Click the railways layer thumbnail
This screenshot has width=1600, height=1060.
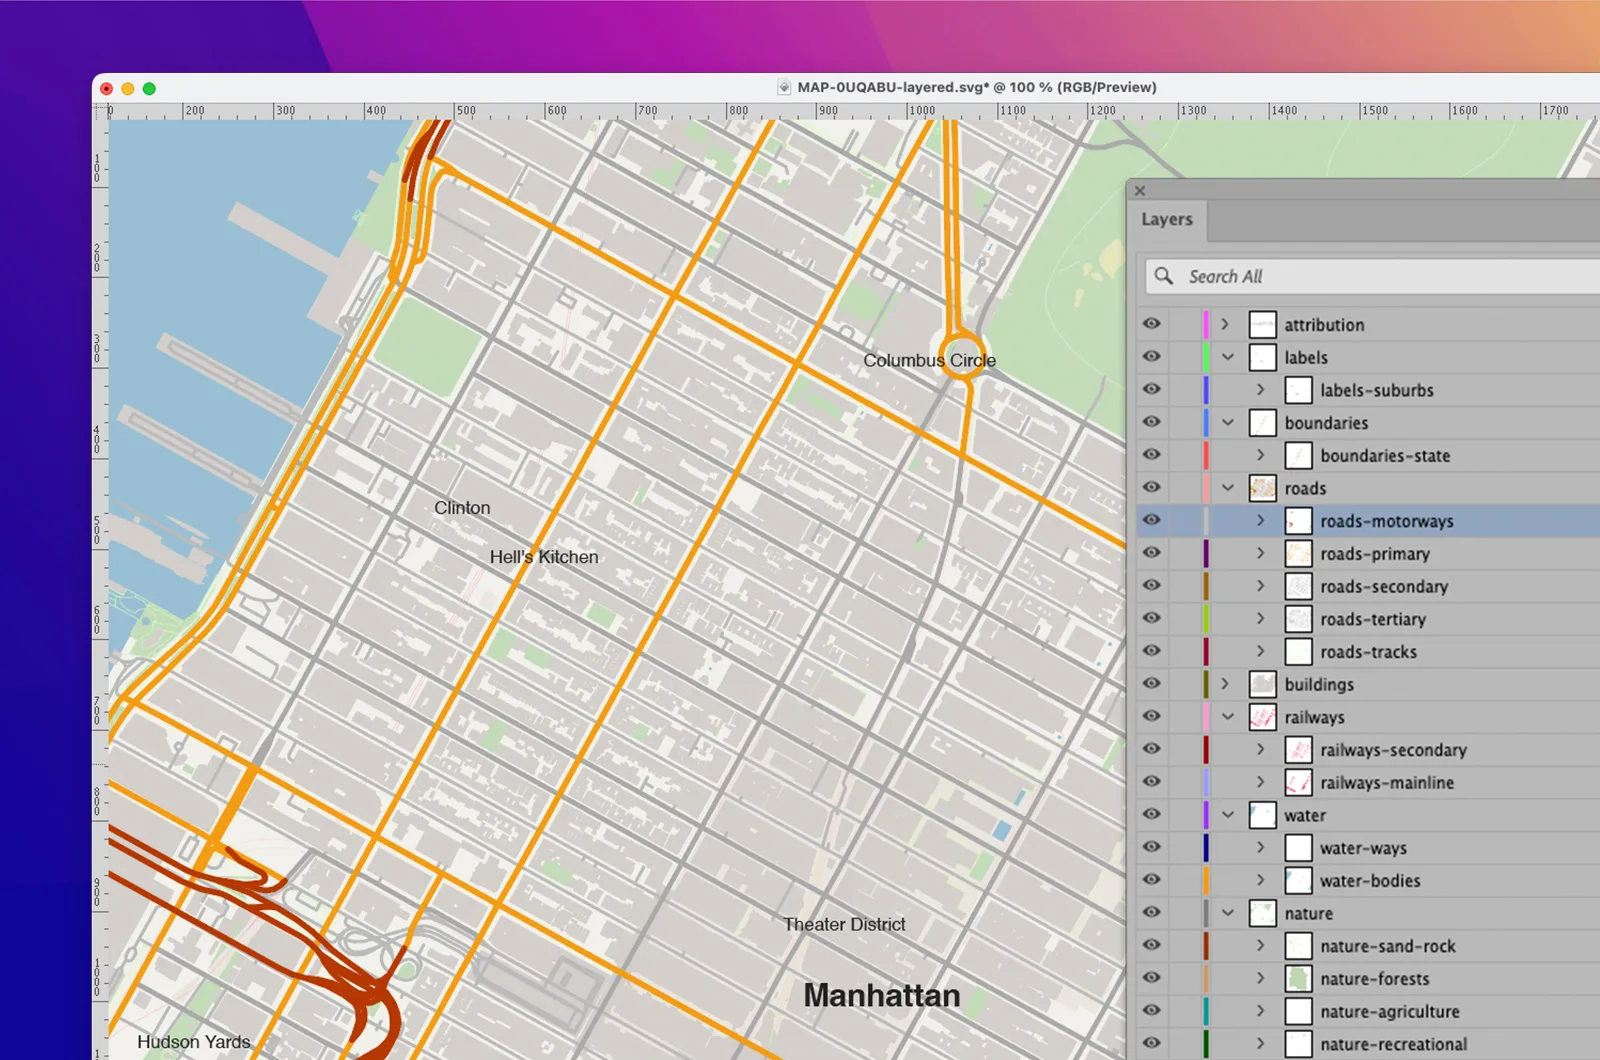click(x=1263, y=717)
